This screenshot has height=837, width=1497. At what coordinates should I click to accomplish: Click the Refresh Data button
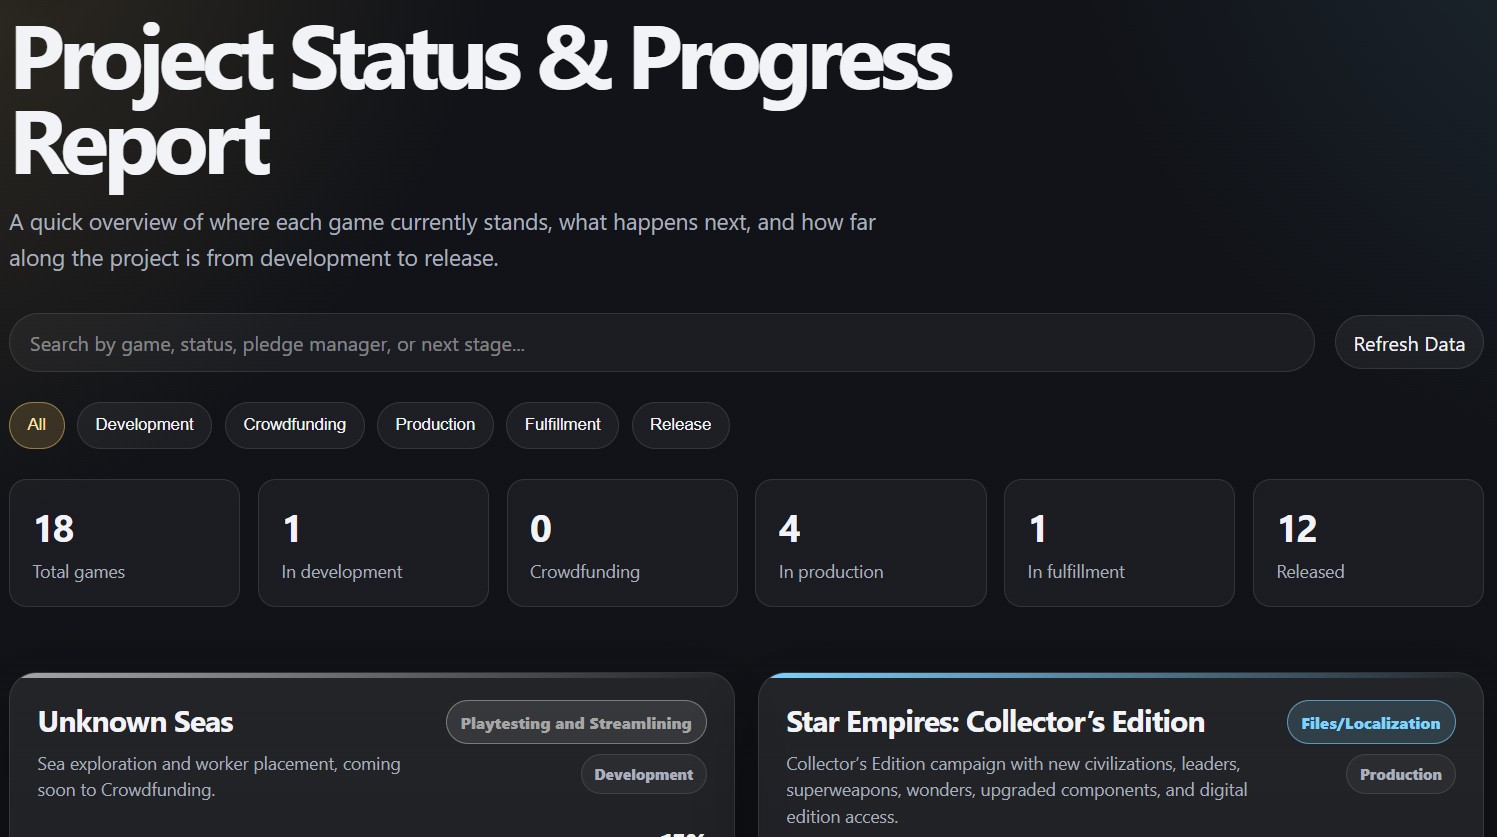(x=1408, y=343)
